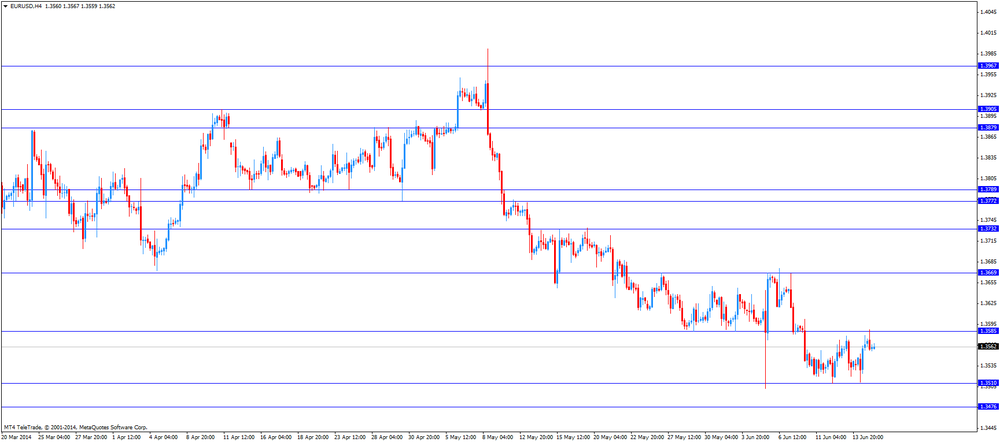
Task: Click the current price marker 1.3562
Action: coord(989,346)
